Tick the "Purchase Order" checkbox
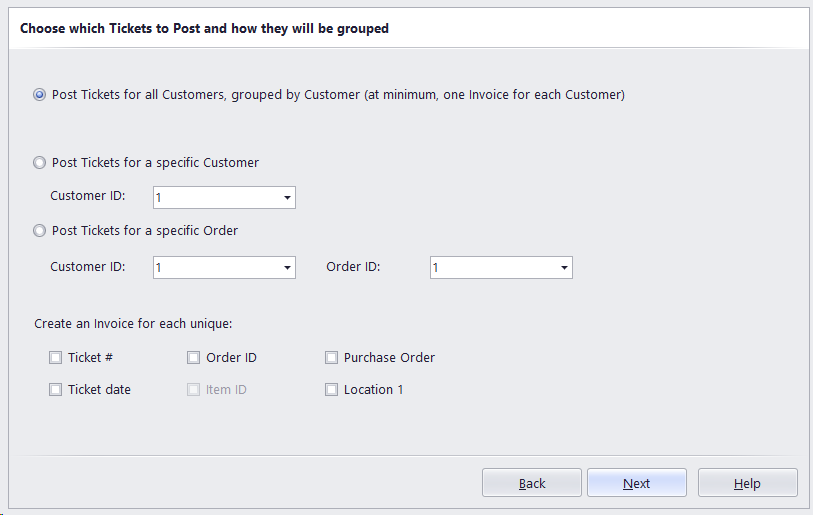Image resolution: width=813 pixels, height=515 pixels. (332, 357)
